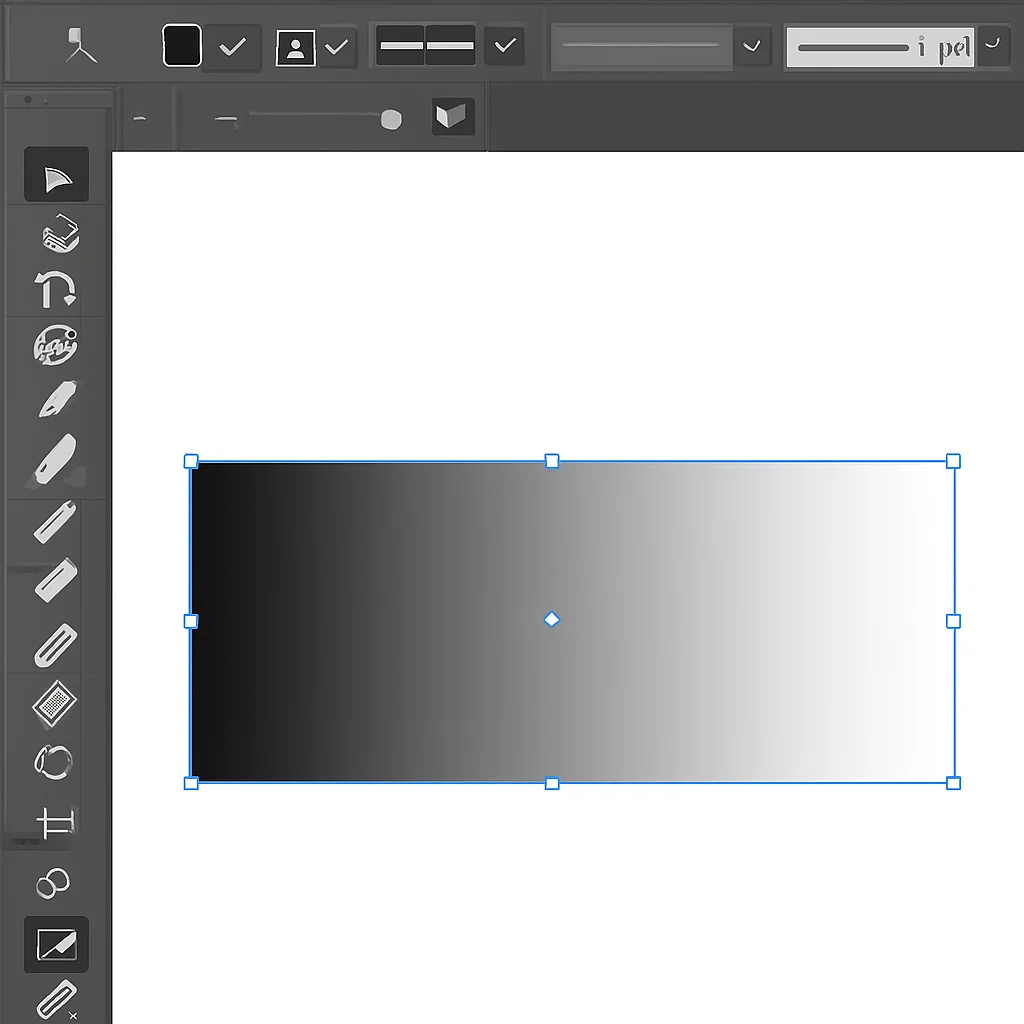Click the bottom-middle handle of the selection
This screenshot has width=1024, height=1024.
pyautogui.click(x=552, y=783)
